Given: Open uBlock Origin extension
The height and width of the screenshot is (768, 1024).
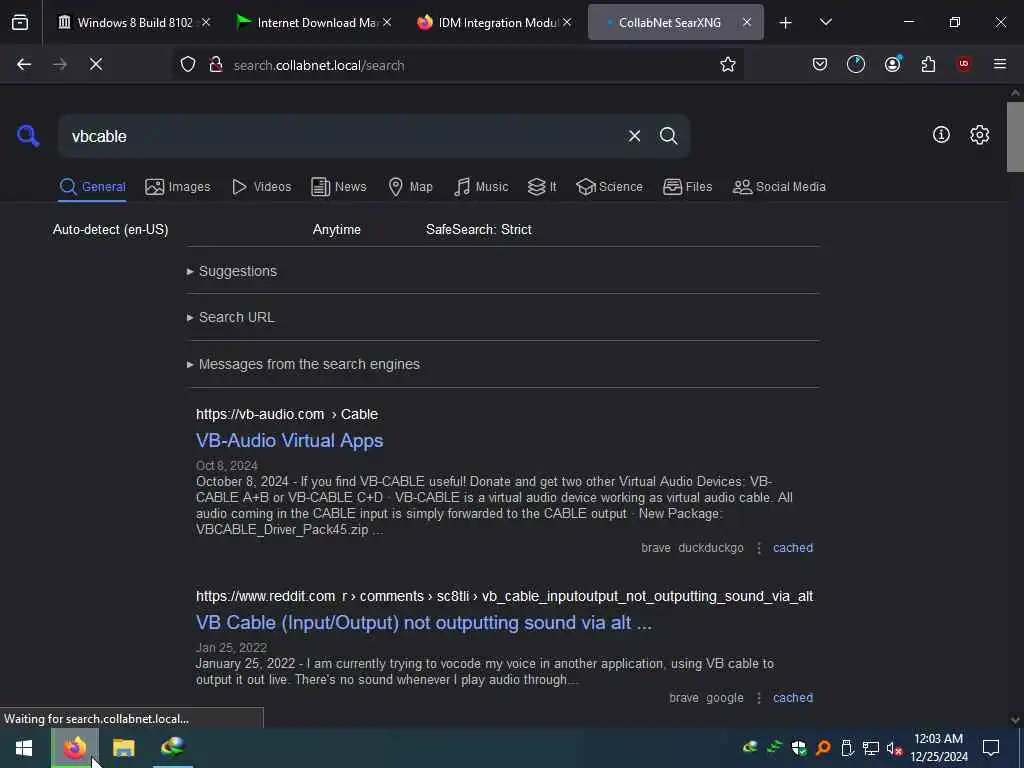Looking at the screenshot, I should (963, 64).
